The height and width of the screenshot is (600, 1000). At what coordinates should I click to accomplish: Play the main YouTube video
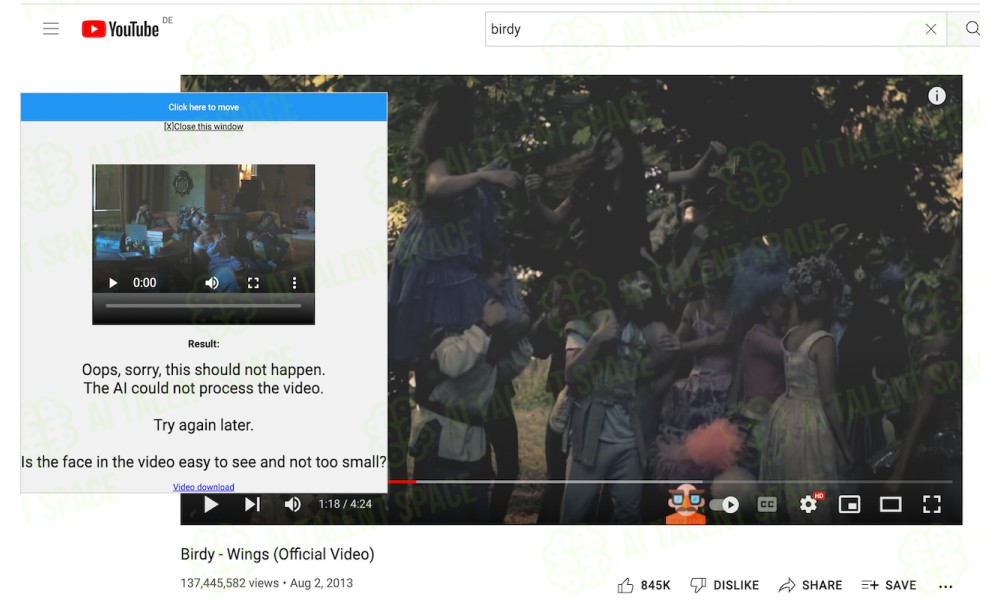point(210,504)
